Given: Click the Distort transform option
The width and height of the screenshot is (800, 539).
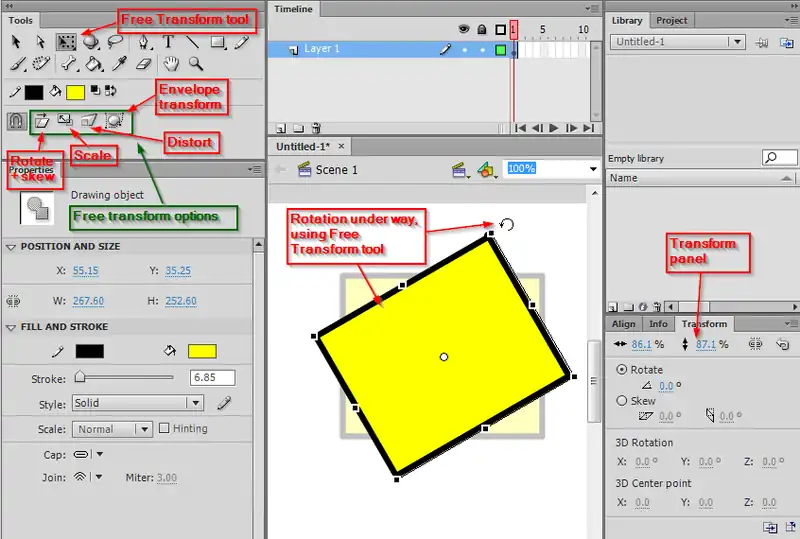Looking at the screenshot, I should coord(90,121).
